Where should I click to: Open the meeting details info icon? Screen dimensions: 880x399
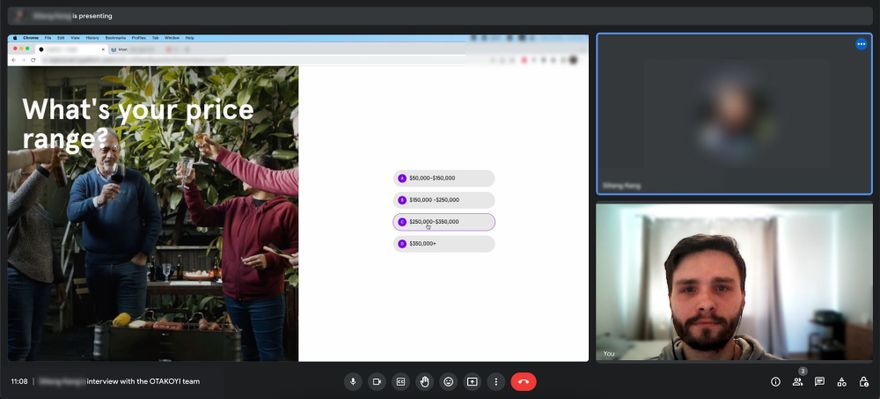tap(776, 382)
